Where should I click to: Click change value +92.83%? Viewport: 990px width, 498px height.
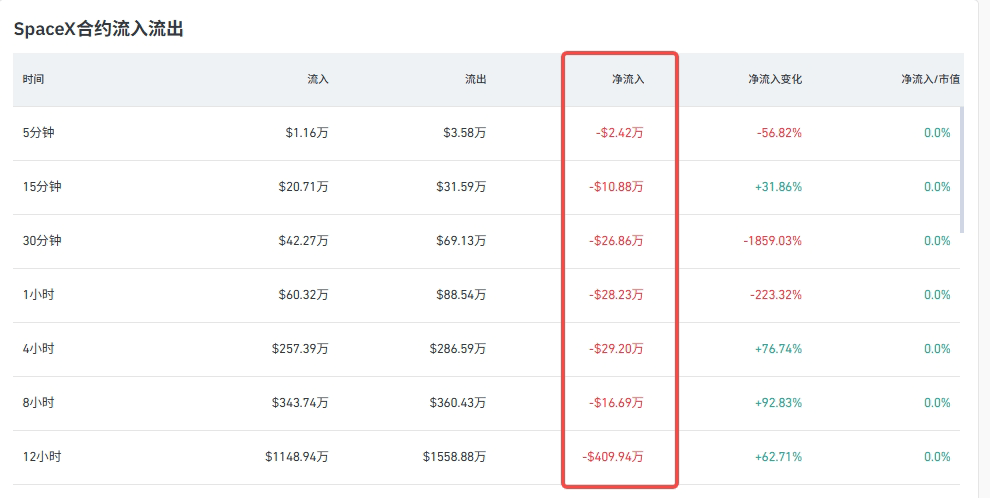(x=778, y=403)
